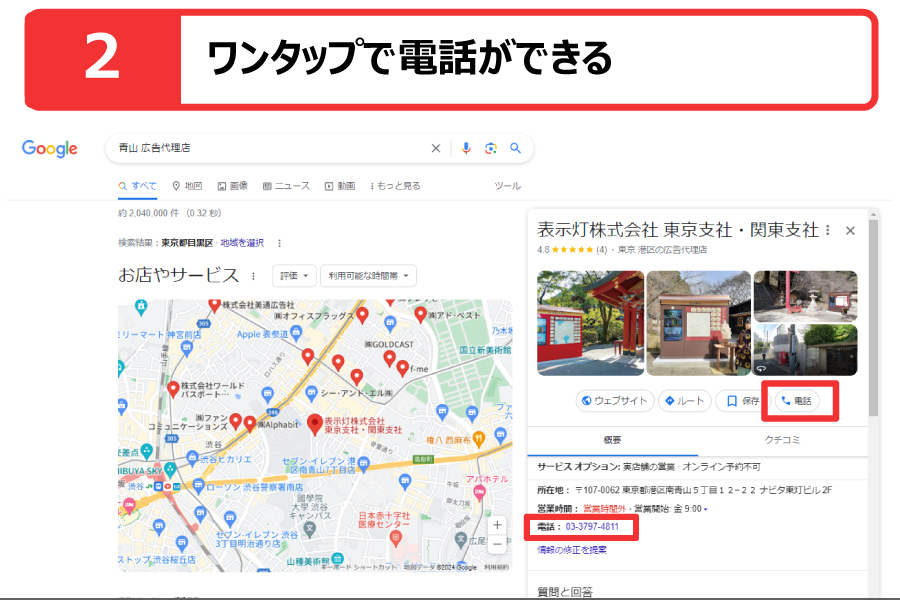Open the three-dot menu beside 地域を選択
This screenshot has height=600, width=900.
tap(280, 243)
